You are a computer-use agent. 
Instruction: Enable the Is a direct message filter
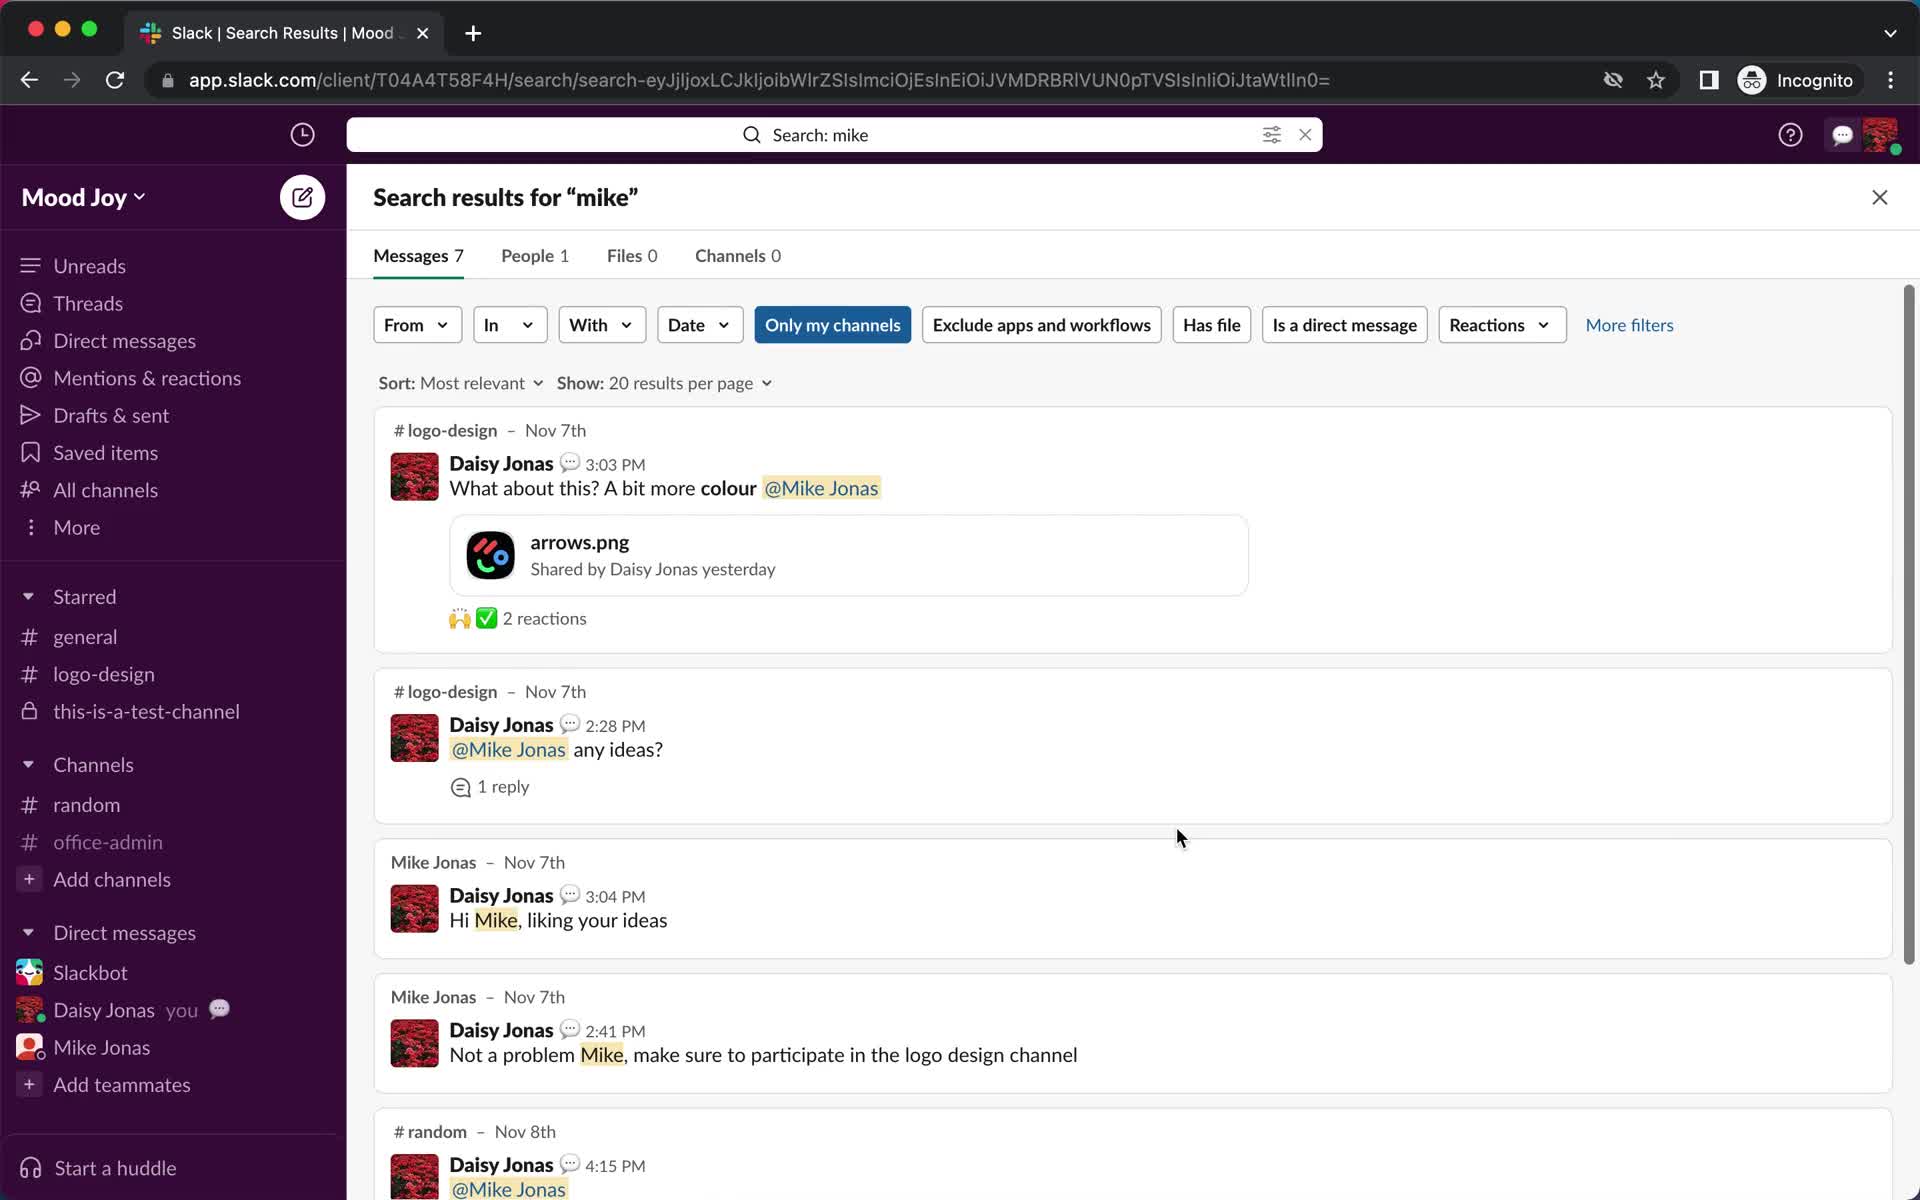(1344, 325)
